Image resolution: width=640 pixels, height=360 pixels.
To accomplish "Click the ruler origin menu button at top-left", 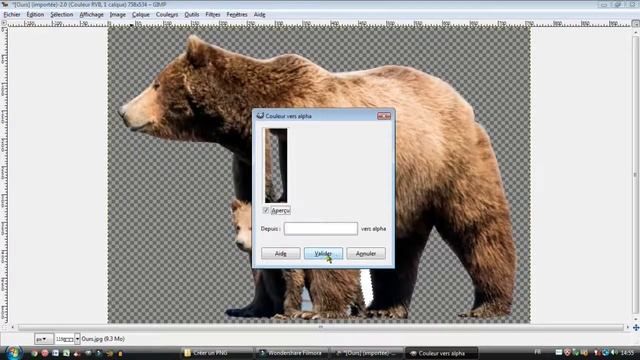I will click(x=4, y=24).
